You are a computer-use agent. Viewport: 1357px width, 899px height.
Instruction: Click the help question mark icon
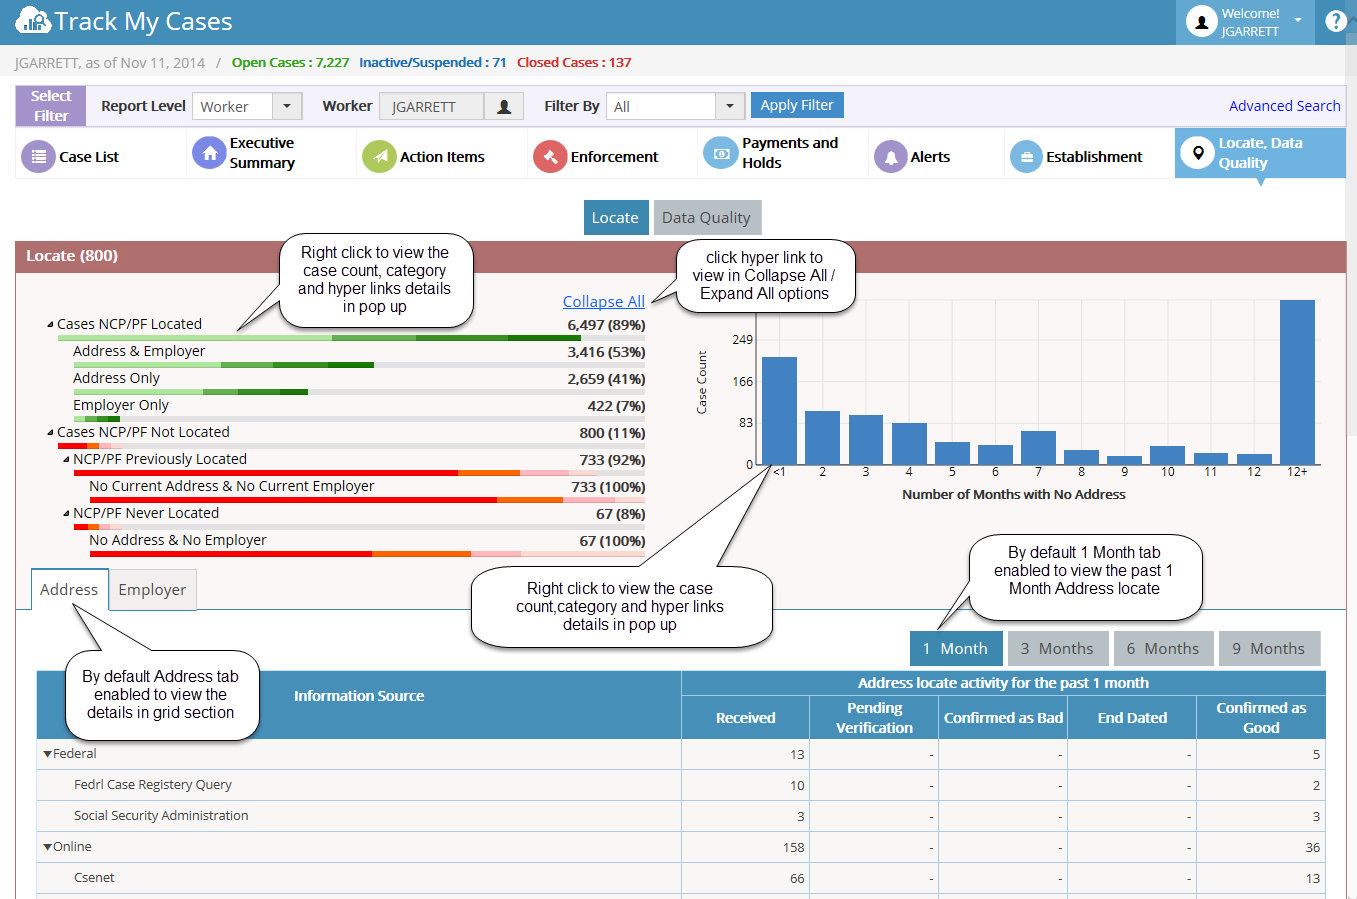(x=1336, y=21)
